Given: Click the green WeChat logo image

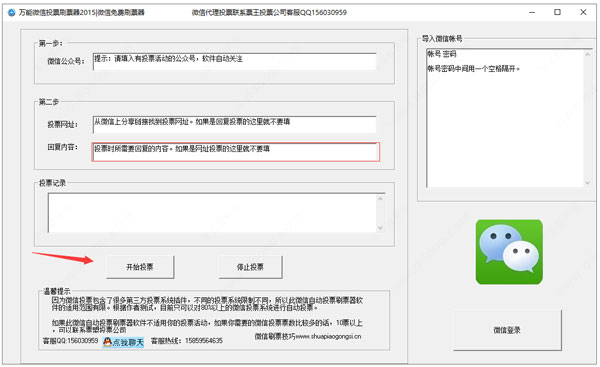Looking at the screenshot, I should 509,252.
